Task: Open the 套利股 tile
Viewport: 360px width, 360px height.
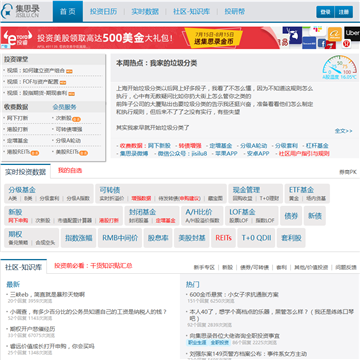Action: tap(291, 238)
